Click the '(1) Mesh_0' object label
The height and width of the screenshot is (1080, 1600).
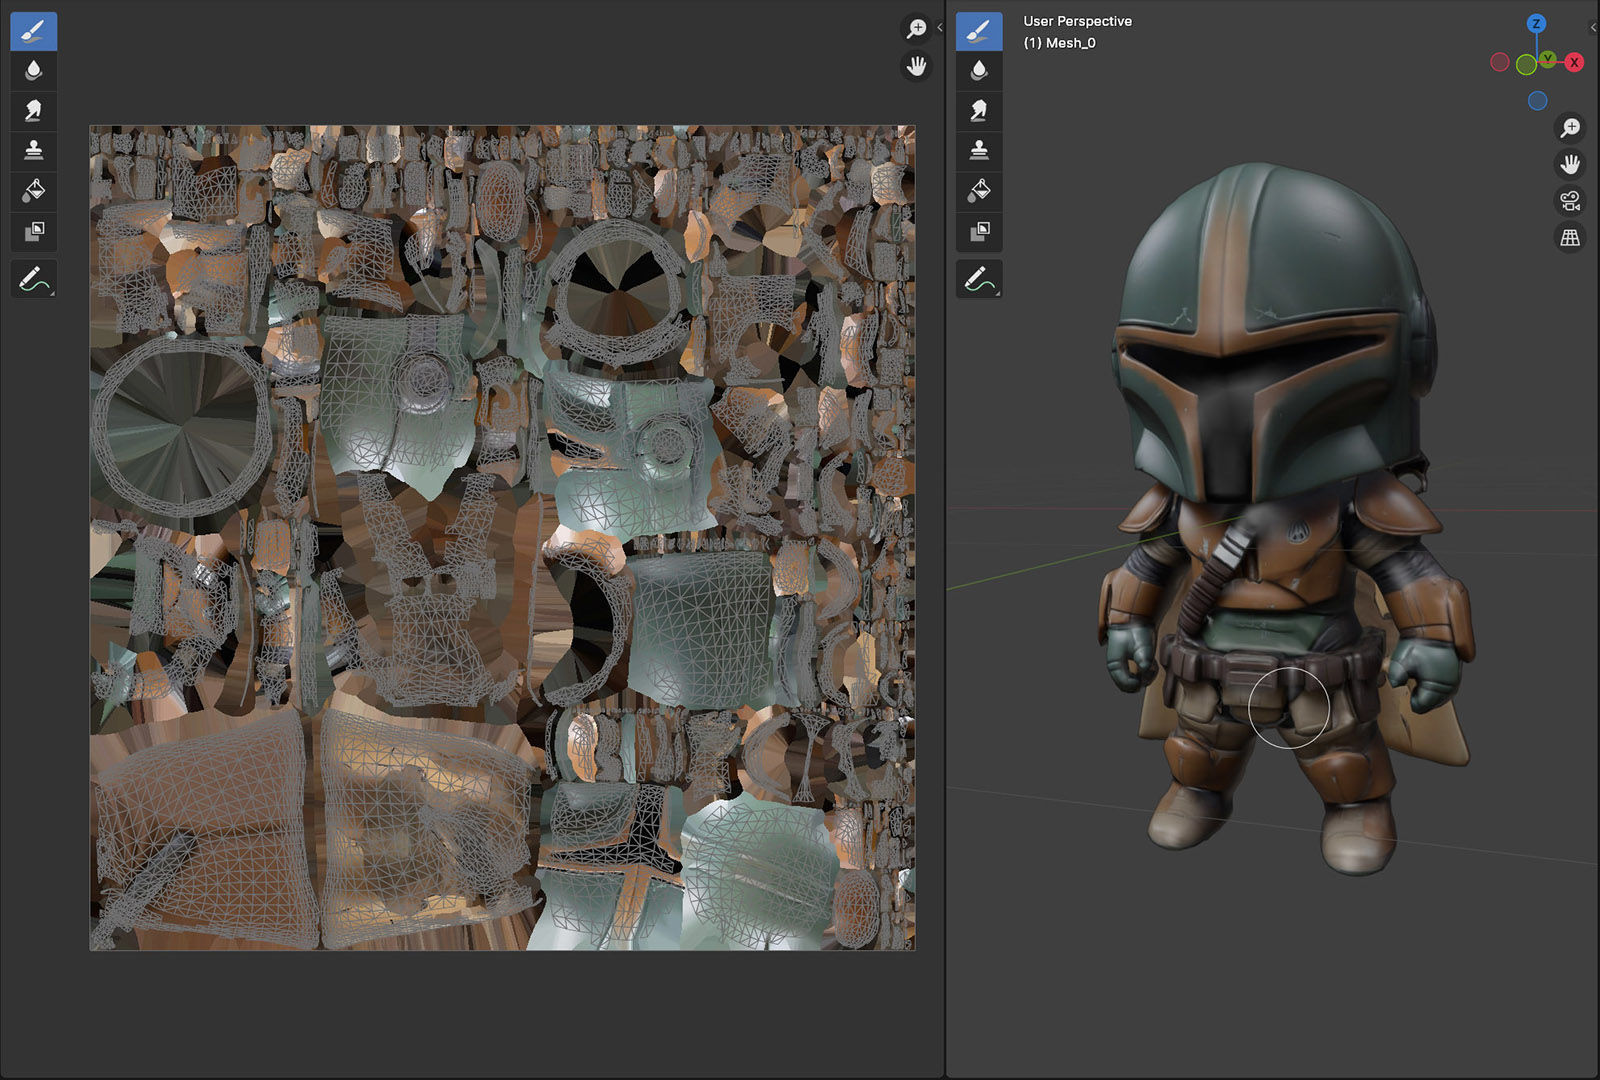pyautogui.click(x=1059, y=43)
